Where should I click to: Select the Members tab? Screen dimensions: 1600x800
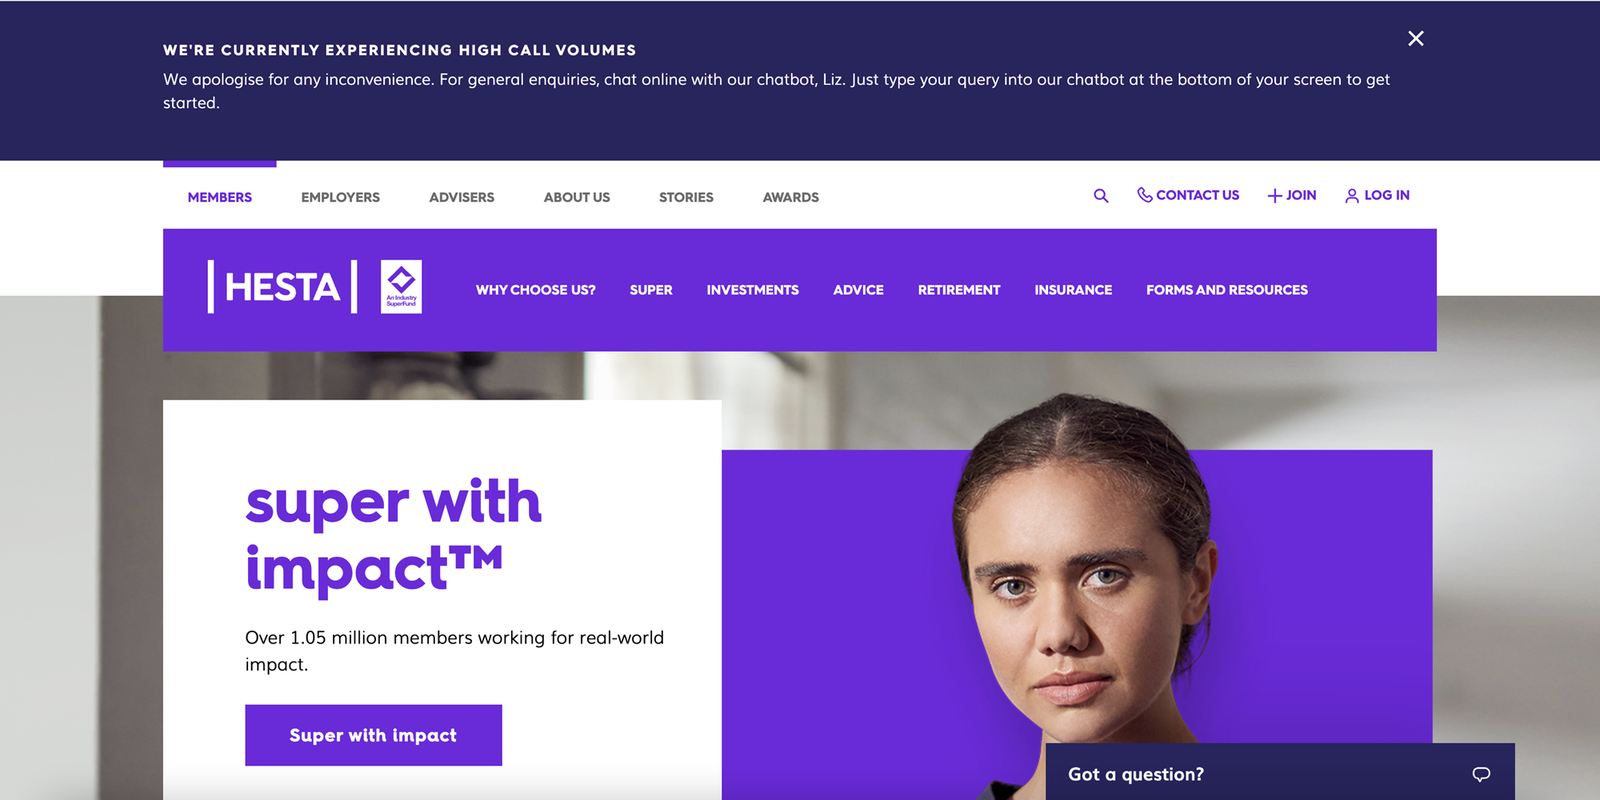pyautogui.click(x=220, y=197)
